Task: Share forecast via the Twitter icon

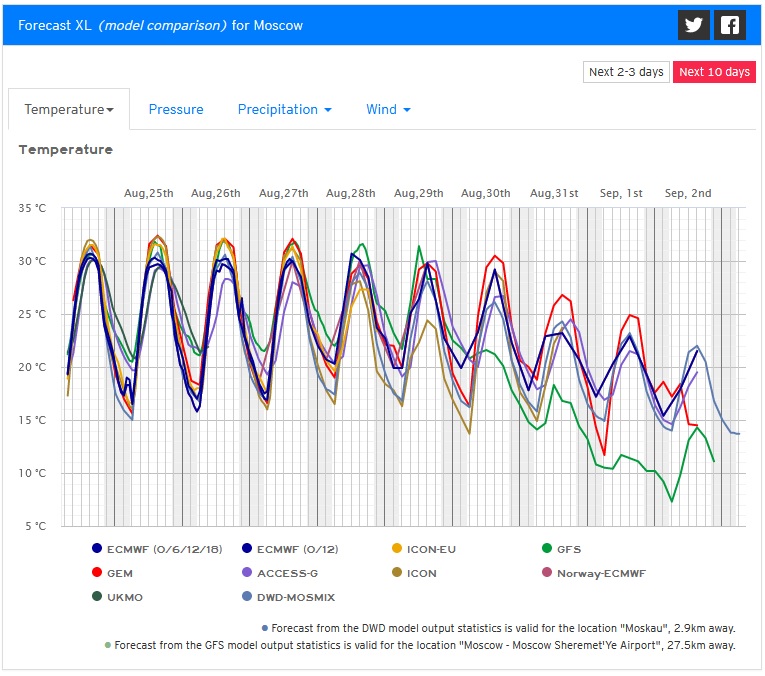Action: tap(694, 25)
